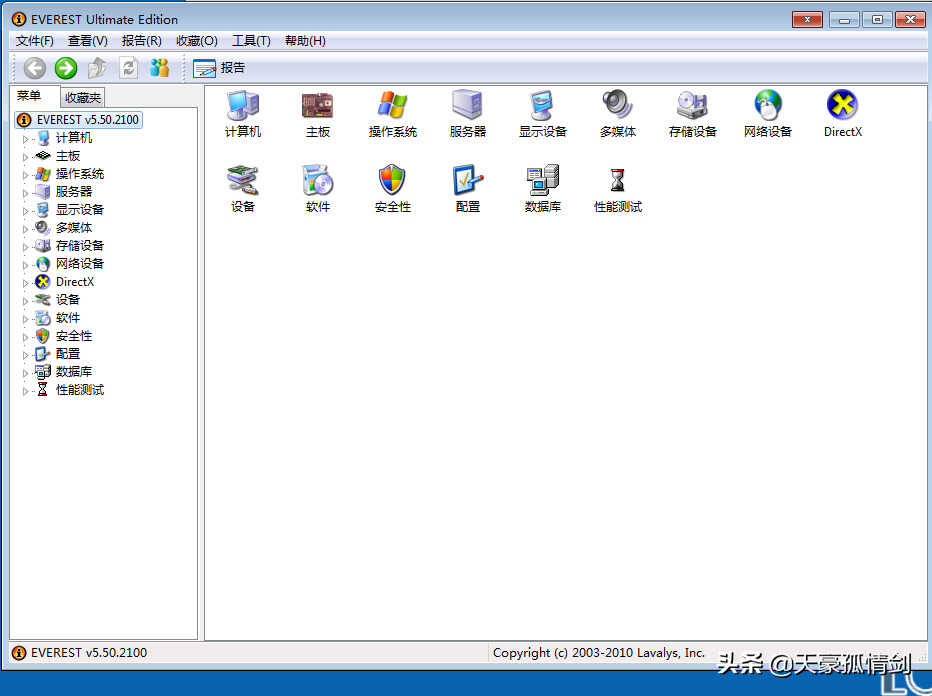This screenshot has height=696, width=932.
Task: Expand the 操作系统 tree node arrow
Action: pos(25,175)
